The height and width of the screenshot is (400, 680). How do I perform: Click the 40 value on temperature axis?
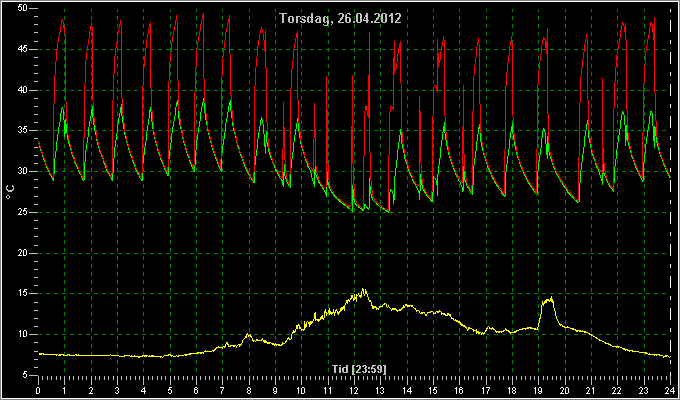point(23,90)
